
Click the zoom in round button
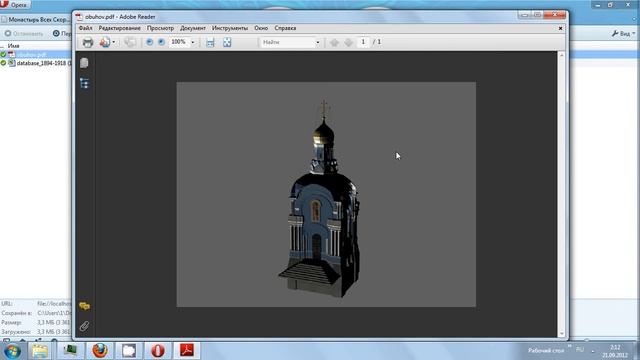pyautogui.click(x=162, y=42)
